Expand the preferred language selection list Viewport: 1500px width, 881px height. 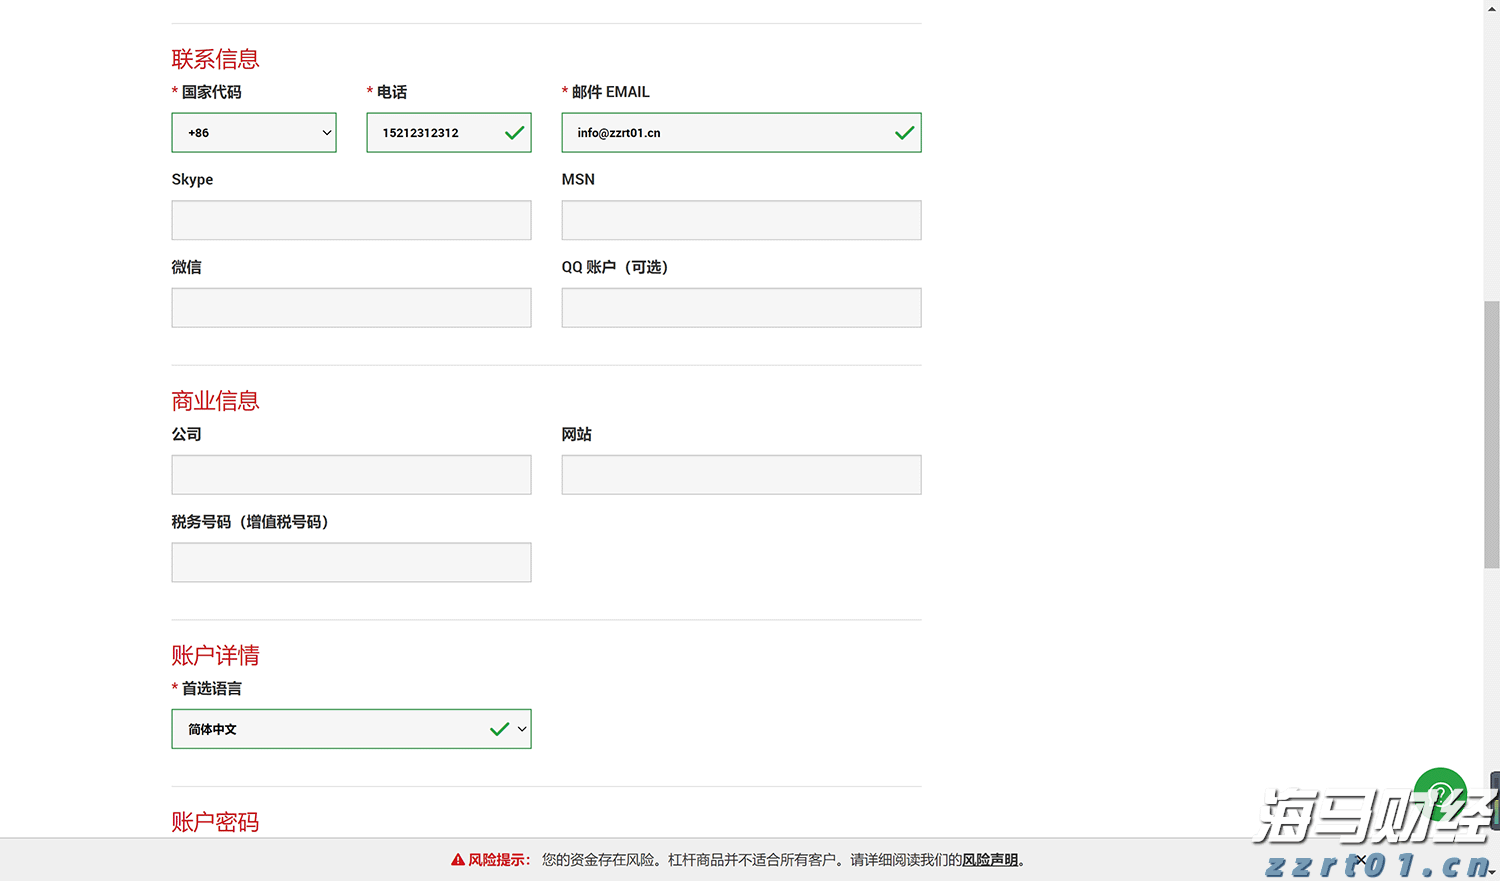[x=351, y=729]
